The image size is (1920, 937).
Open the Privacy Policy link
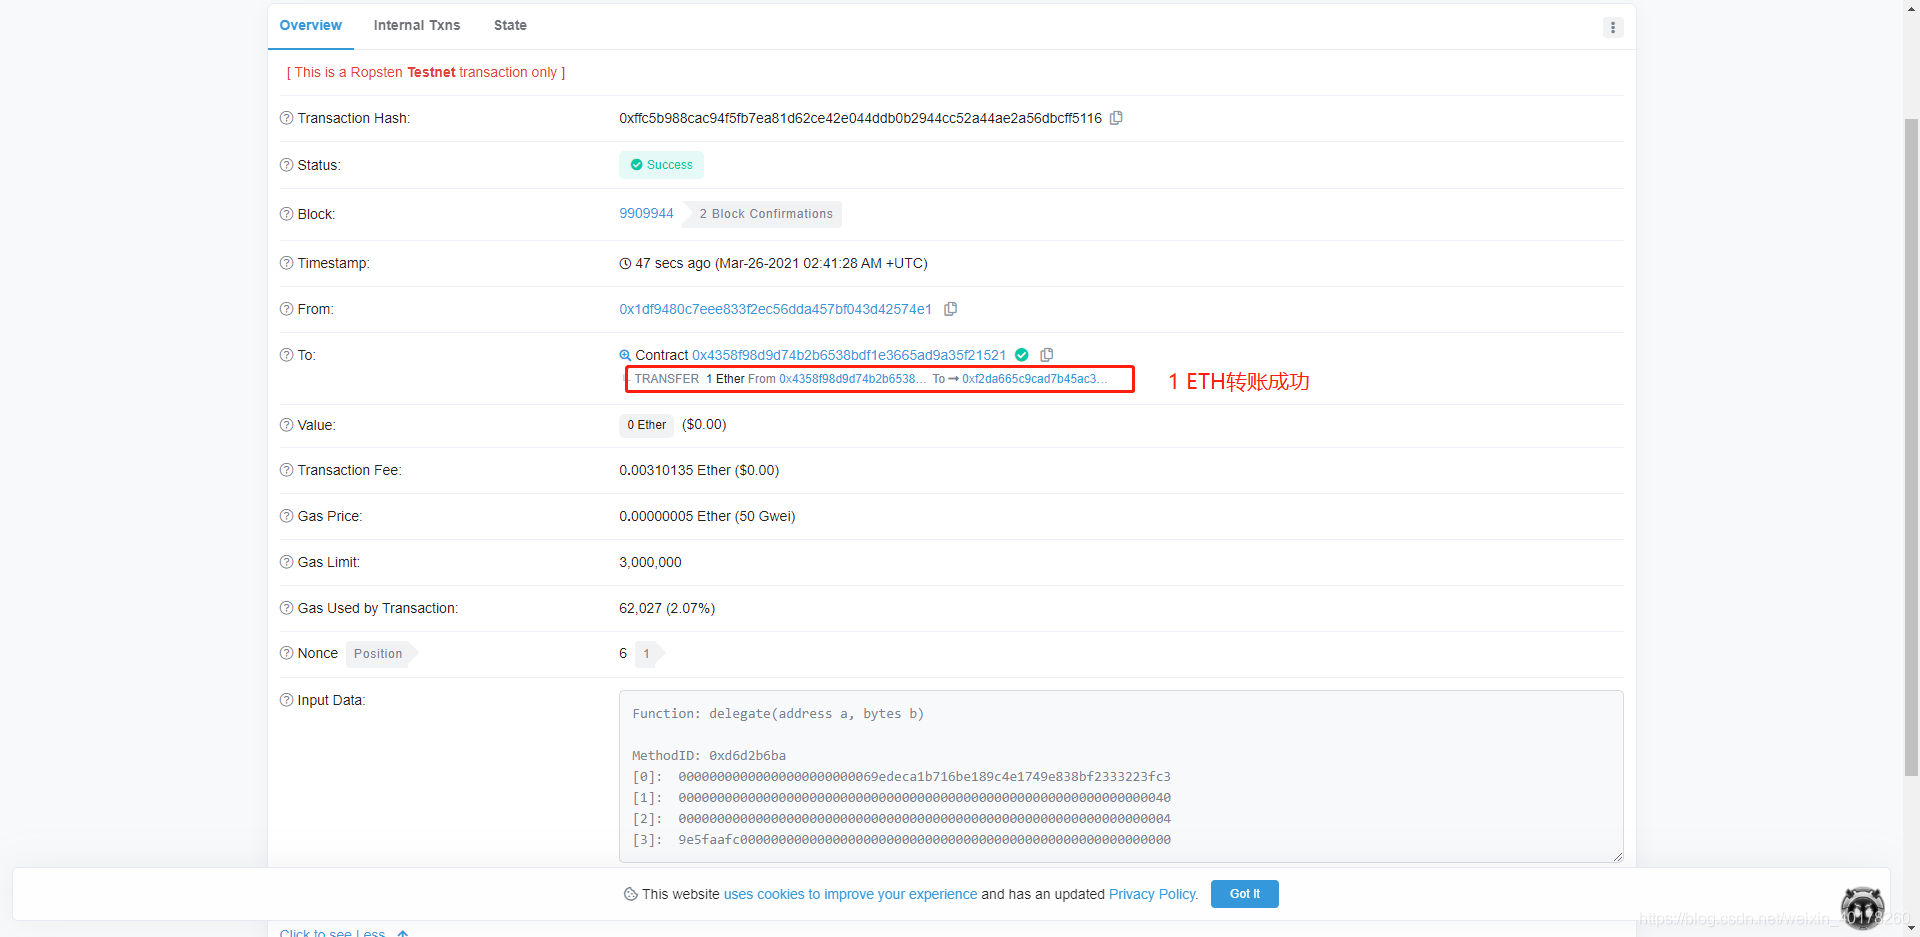coord(1153,894)
